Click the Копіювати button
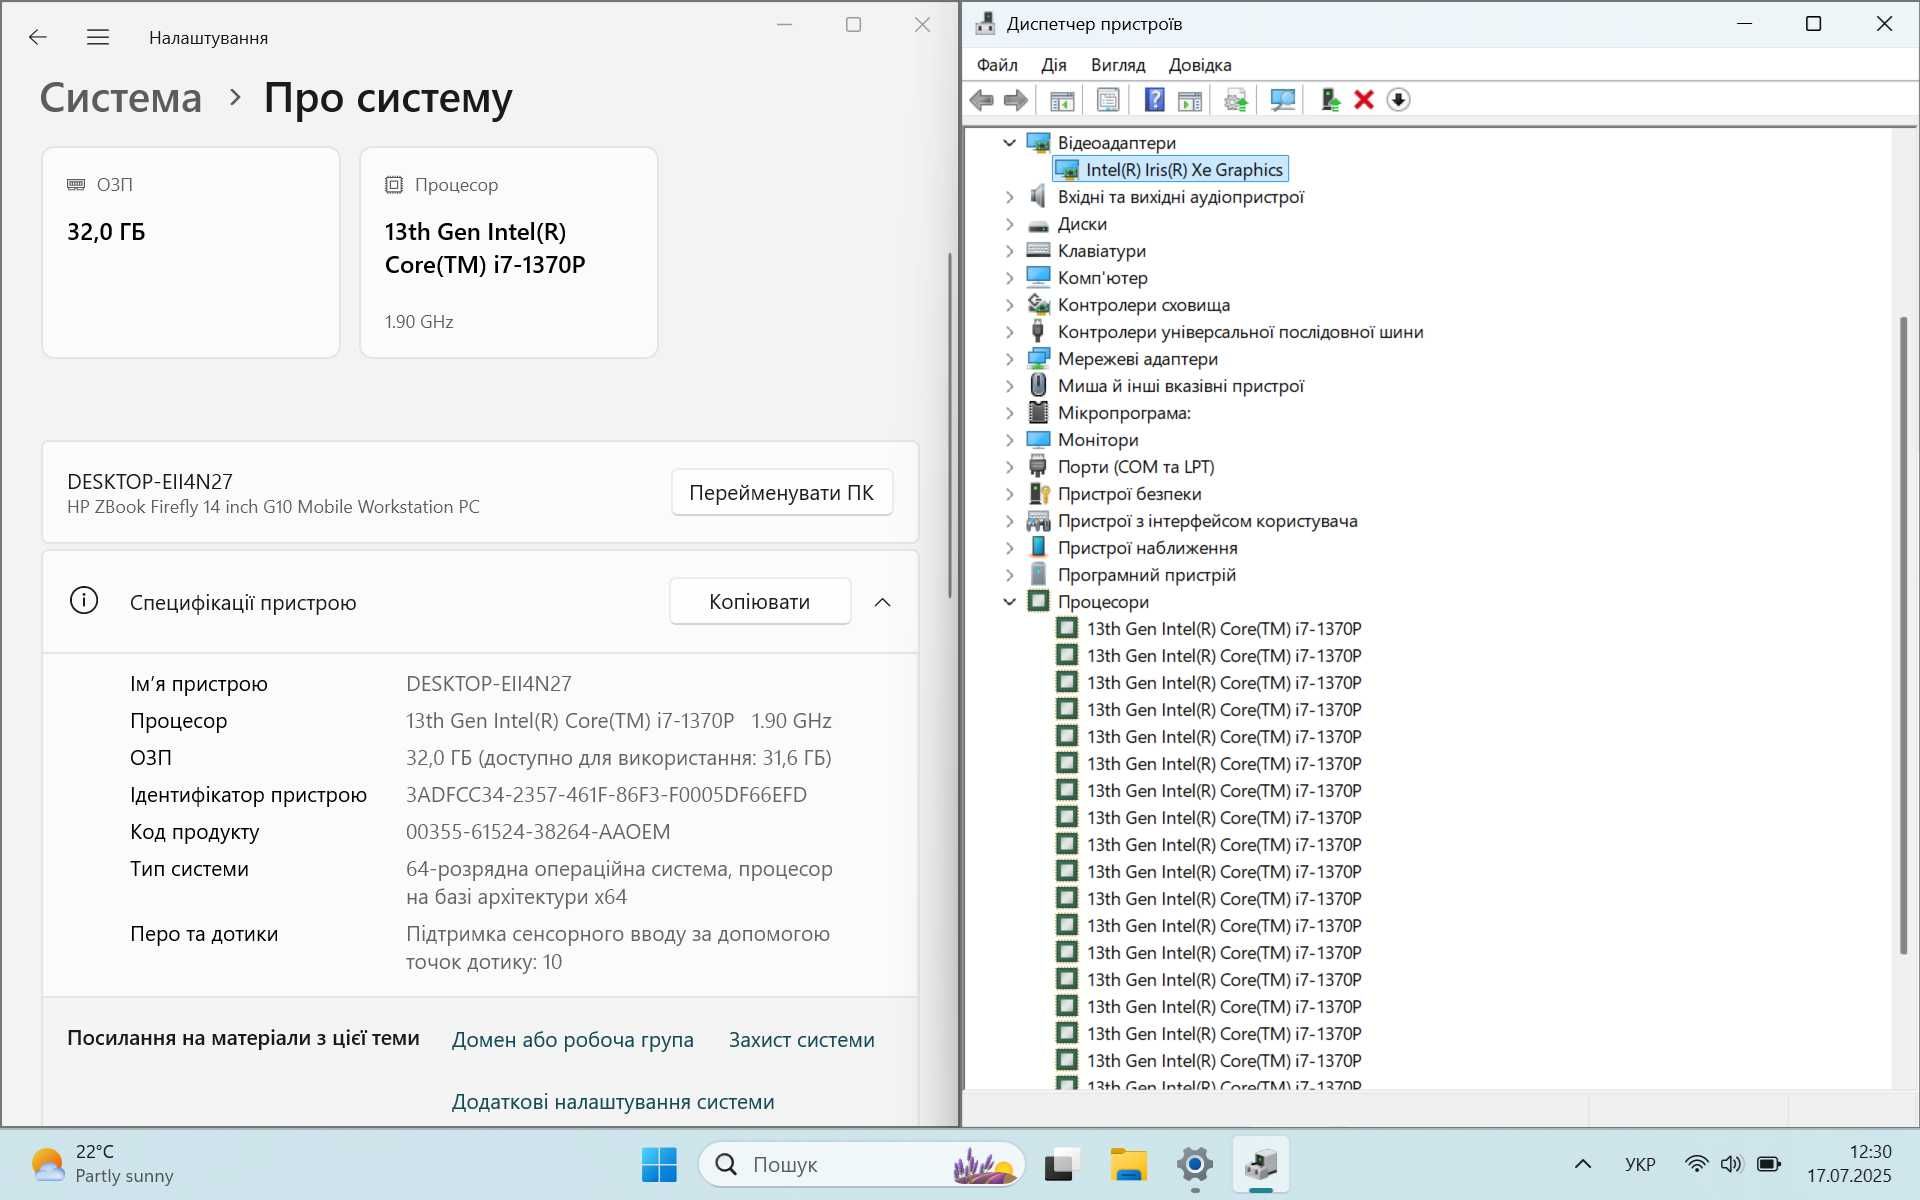 (x=760, y=601)
